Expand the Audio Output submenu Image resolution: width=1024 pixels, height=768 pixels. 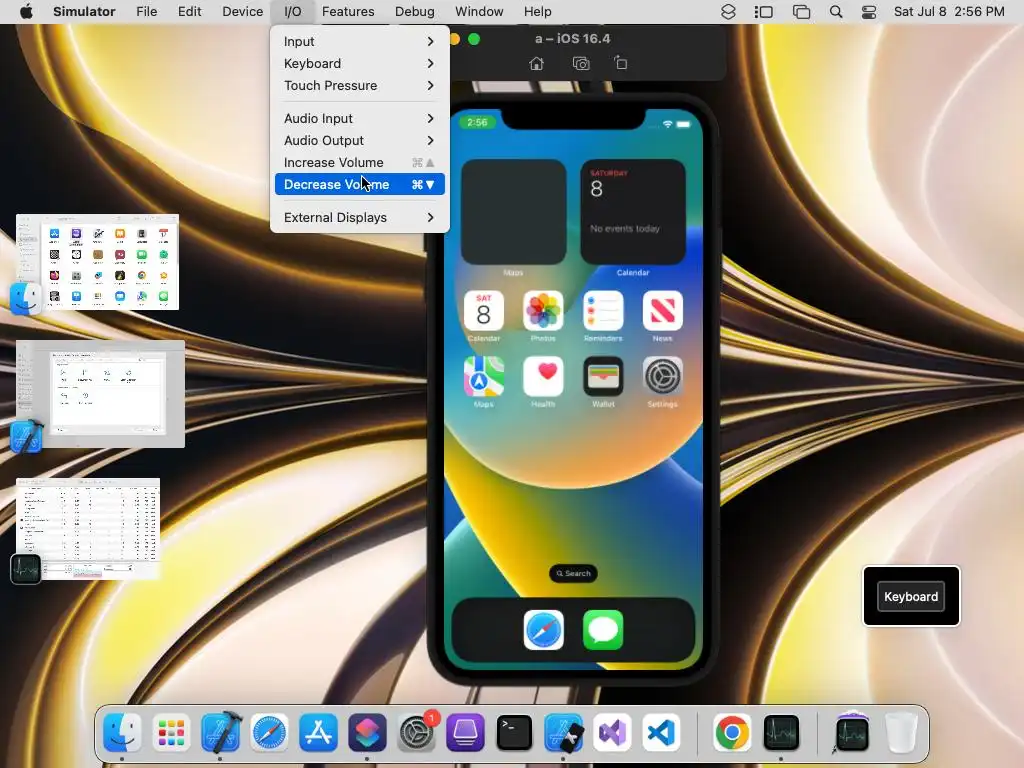pyautogui.click(x=359, y=140)
